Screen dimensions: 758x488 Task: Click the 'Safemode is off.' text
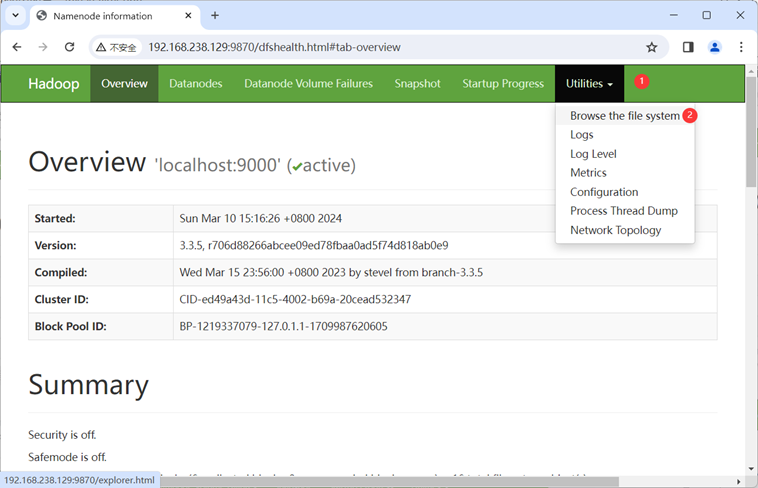pyautogui.click(x=67, y=457)
